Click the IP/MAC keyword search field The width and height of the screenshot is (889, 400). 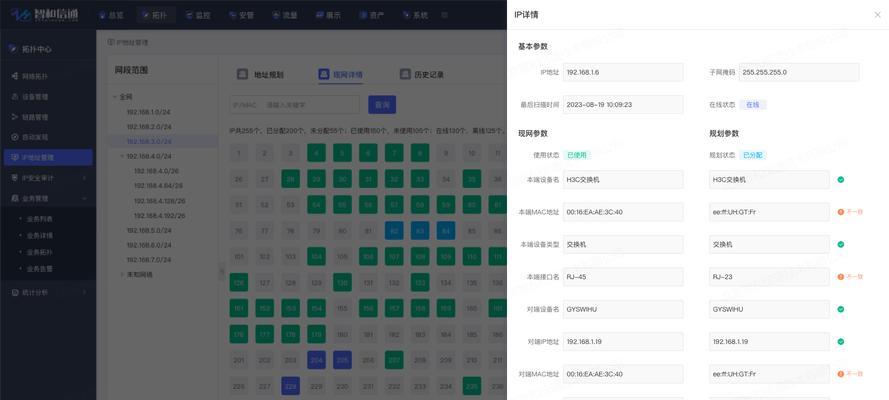(295, 105)
